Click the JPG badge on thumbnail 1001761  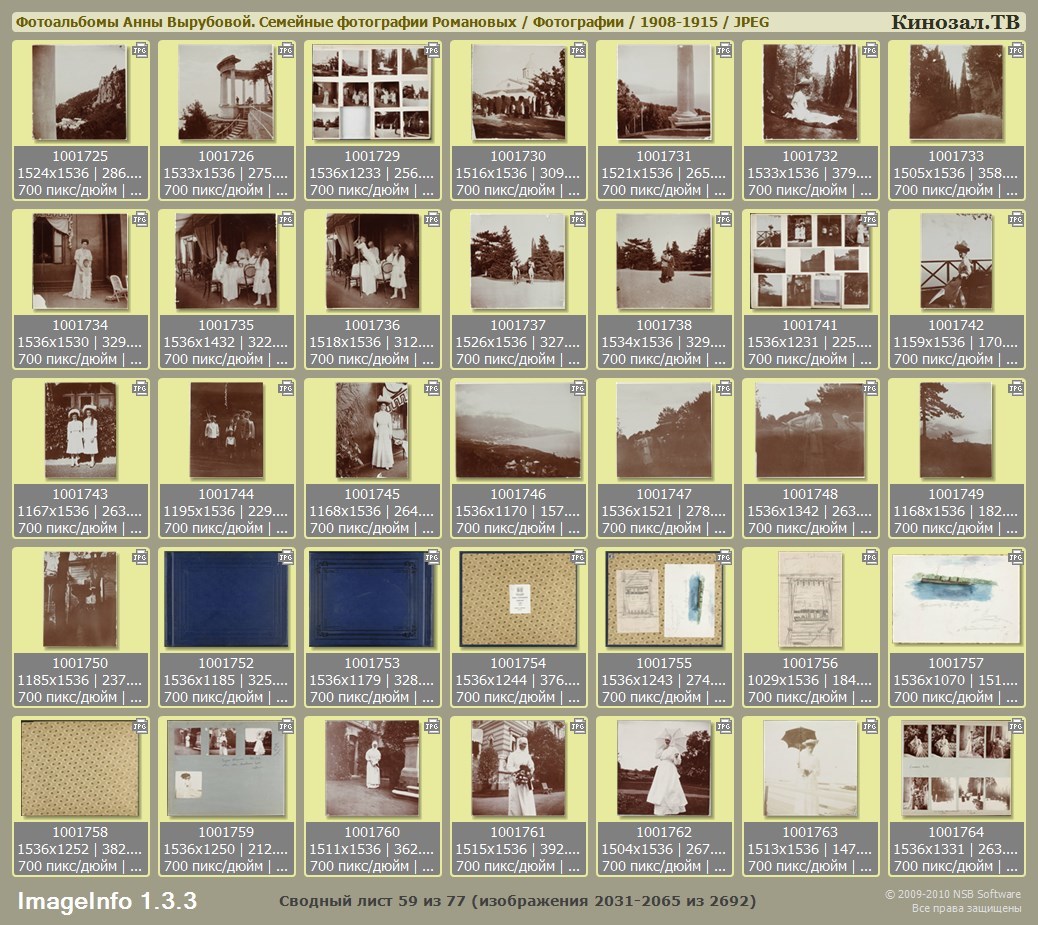pyautogui.click(x=578, y=726)
